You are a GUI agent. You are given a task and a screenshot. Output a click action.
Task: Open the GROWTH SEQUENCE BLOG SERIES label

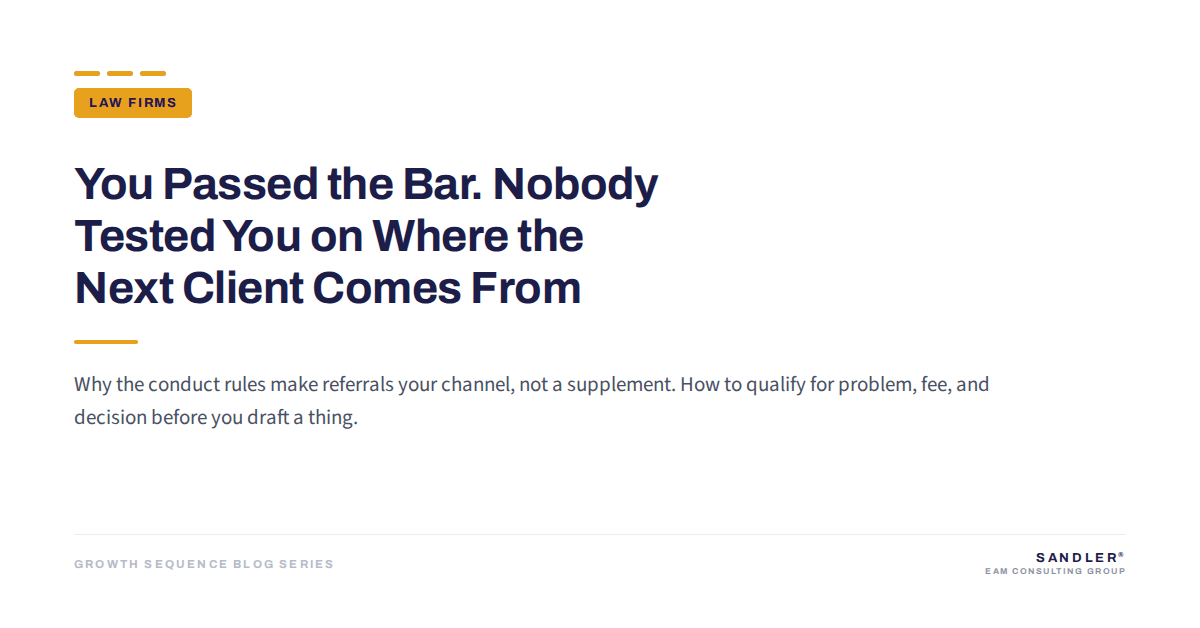(x=204, y=564)
